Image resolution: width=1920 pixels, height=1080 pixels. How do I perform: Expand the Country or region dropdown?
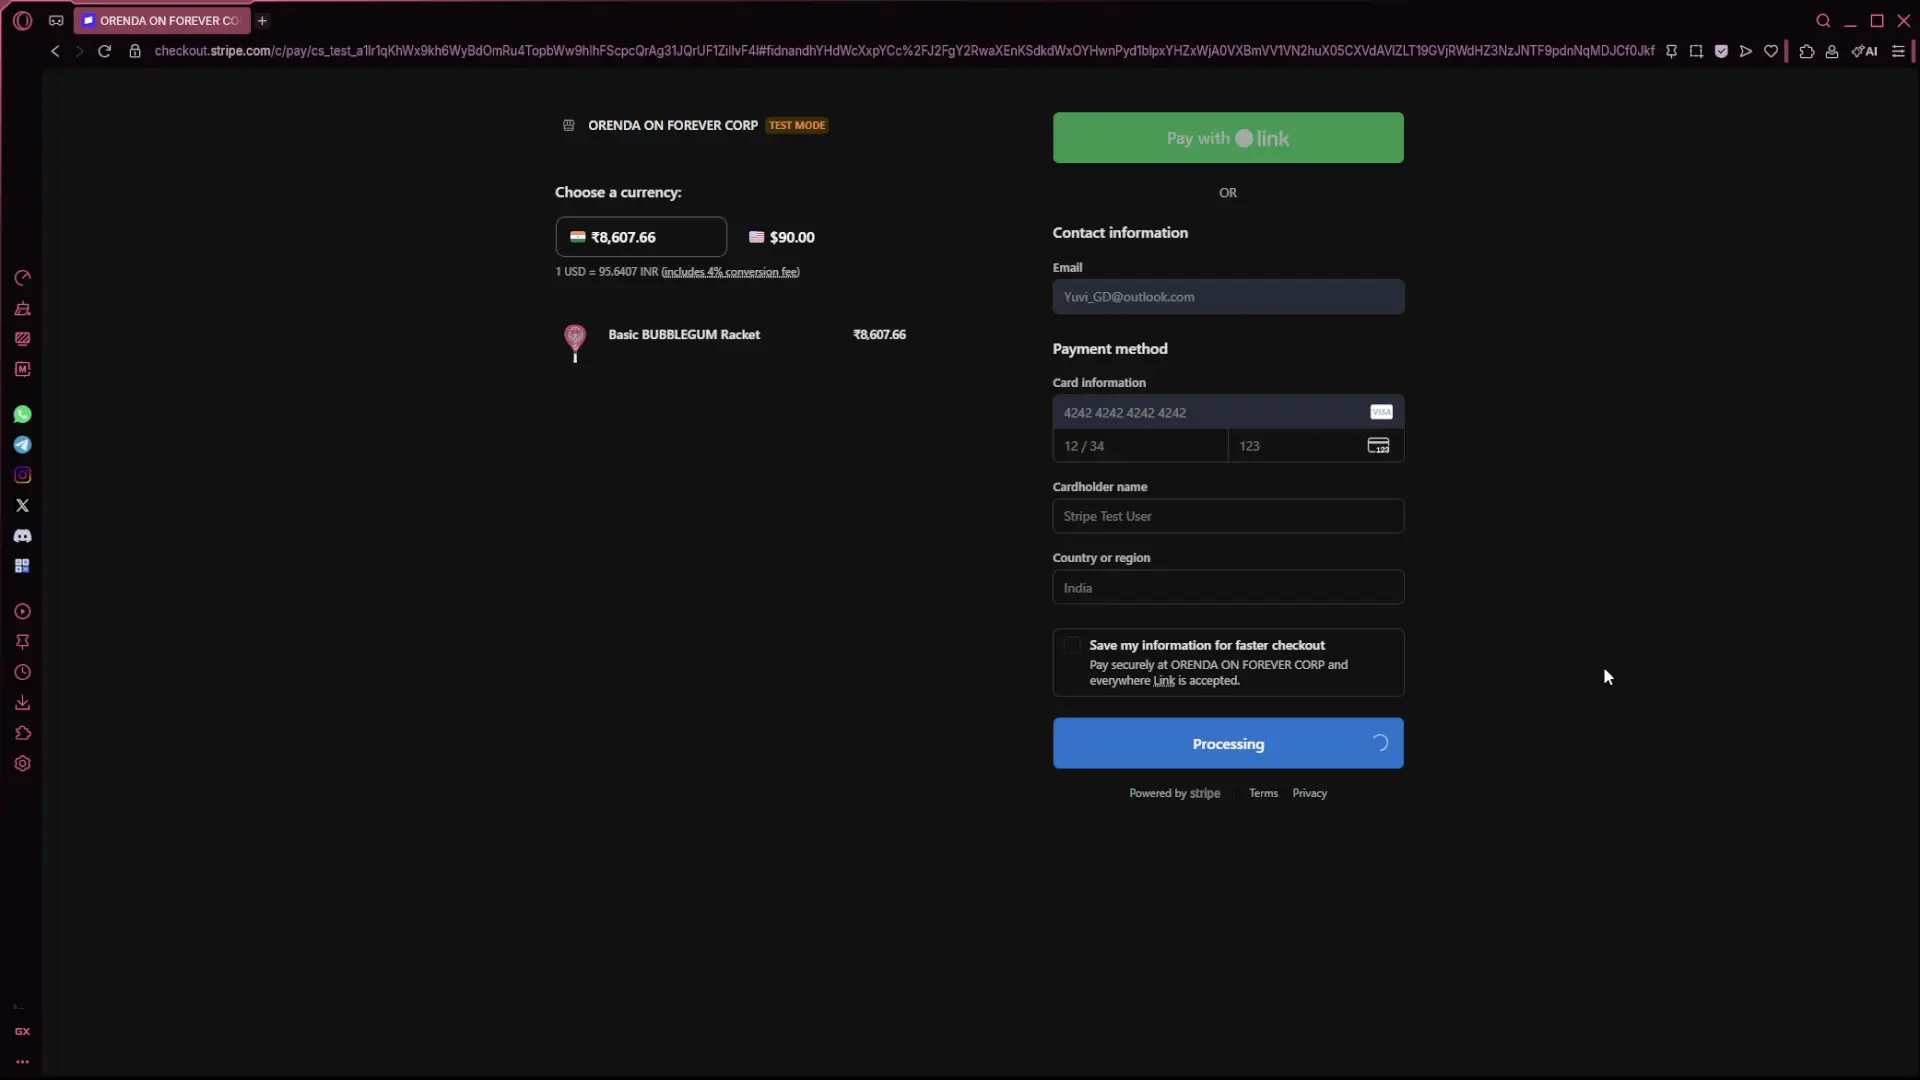[1228, 587]
